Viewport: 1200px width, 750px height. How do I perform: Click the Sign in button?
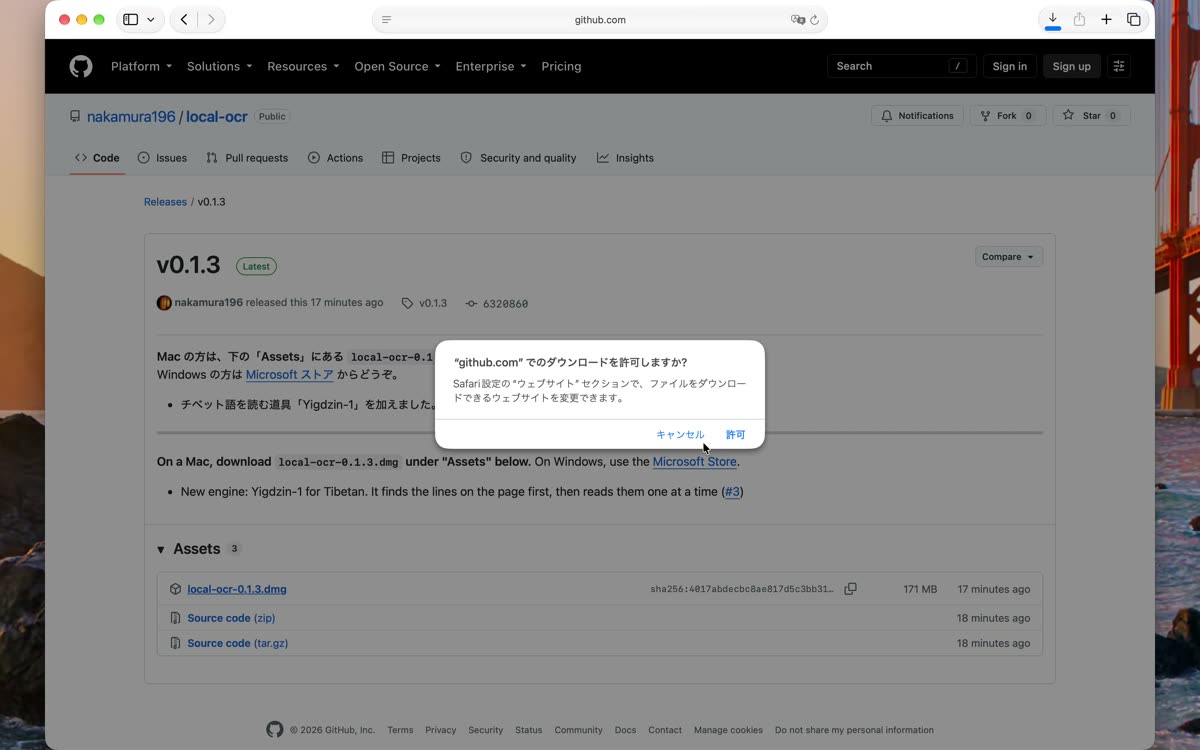tap(1009, 66)
